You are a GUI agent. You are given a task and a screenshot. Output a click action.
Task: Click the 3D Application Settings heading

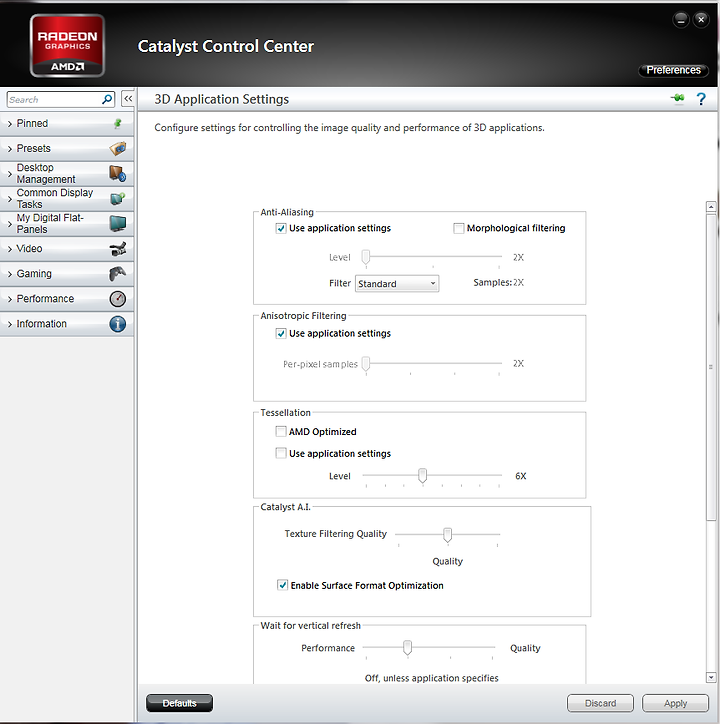pos(222,99)
